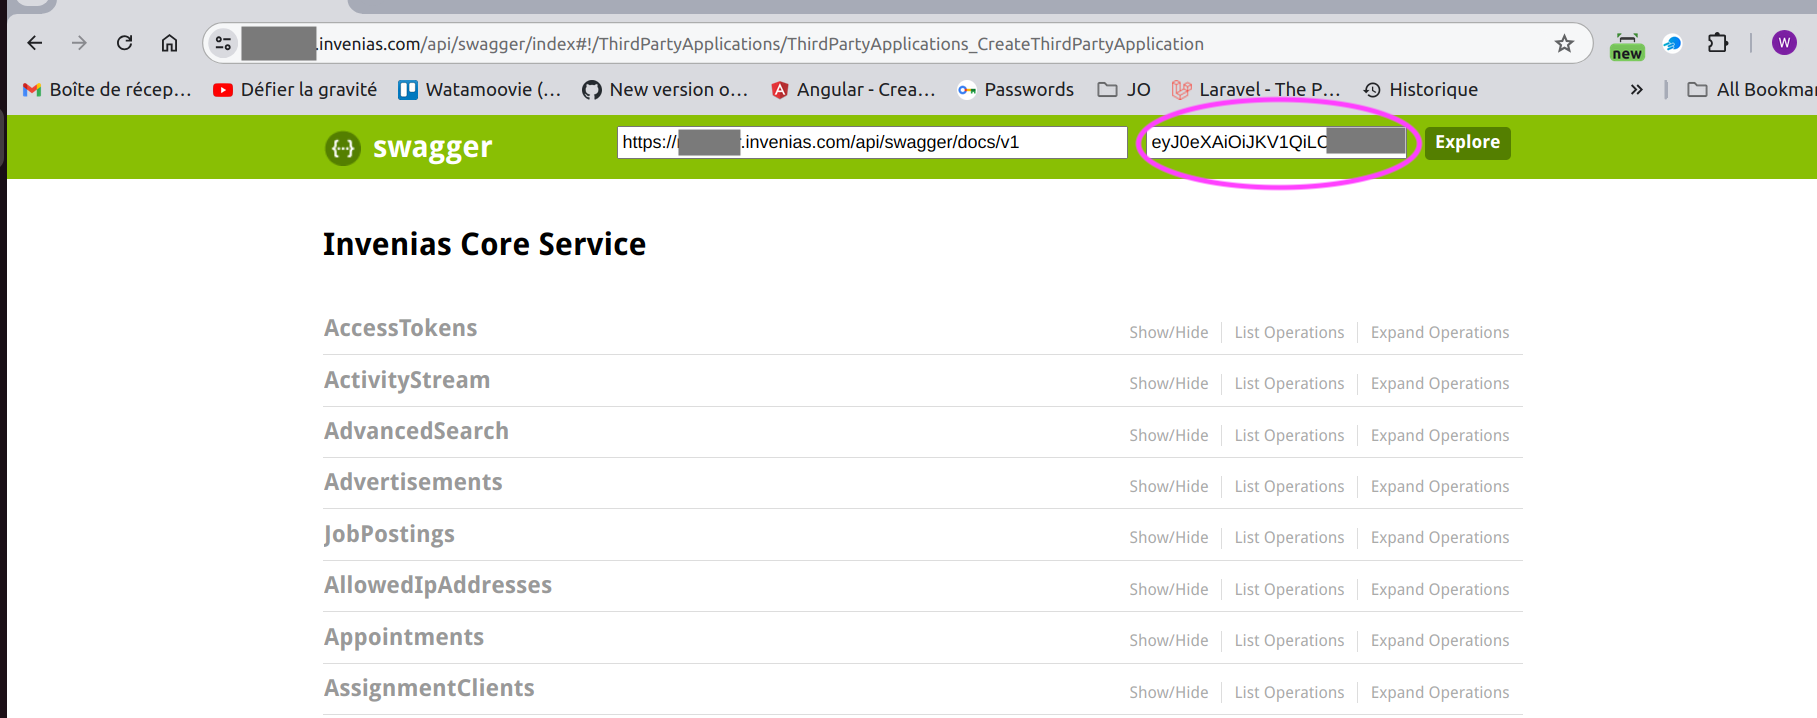
Task: Show/Hide AccessTokens operations
Action: (x=1168, y=332)
